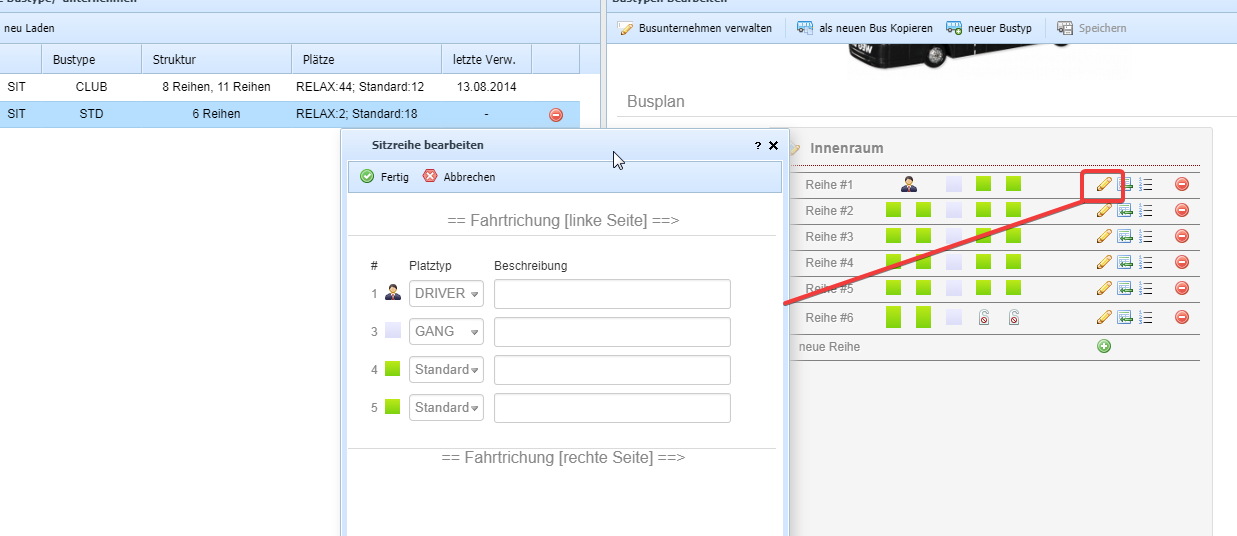Viewport: 1237px width, 536px height.
Task: Open Platztyp dropdown for seat 4
Action: 446,370
